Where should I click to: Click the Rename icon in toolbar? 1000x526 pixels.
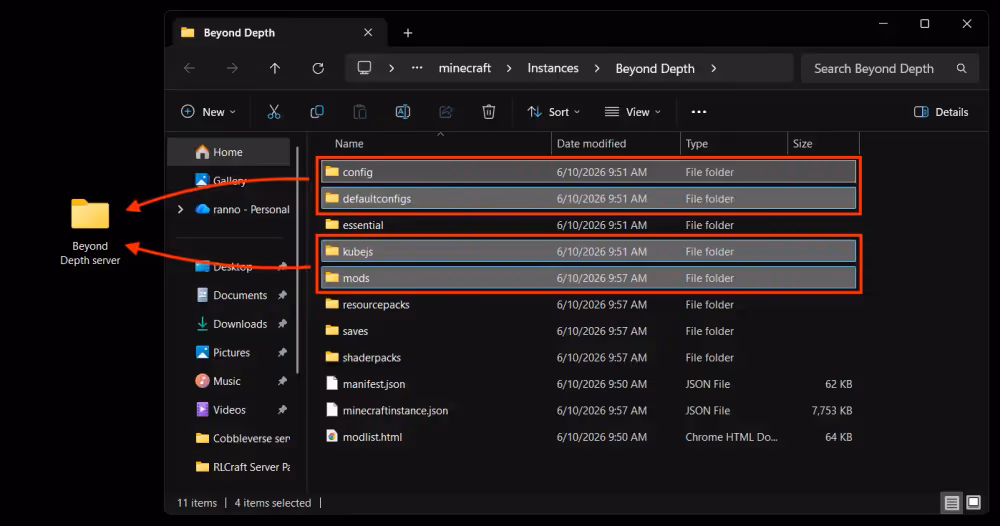(x=403, y=112)
